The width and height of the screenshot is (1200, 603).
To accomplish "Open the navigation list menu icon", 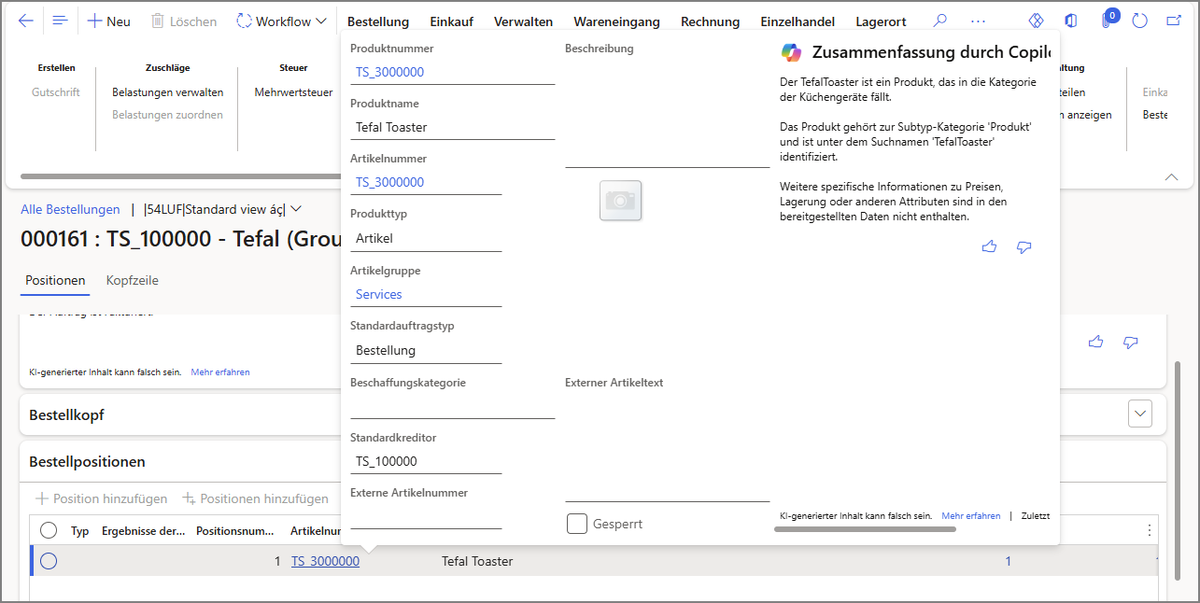I will point(60,21).
